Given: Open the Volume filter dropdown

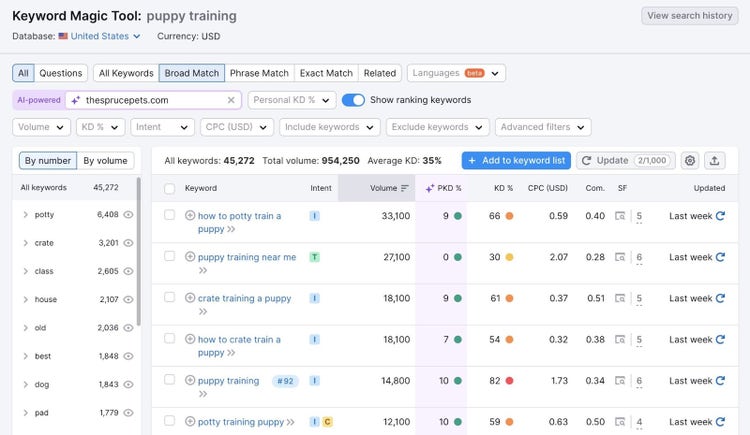Looking at the screenshot, I should [41, 127].
